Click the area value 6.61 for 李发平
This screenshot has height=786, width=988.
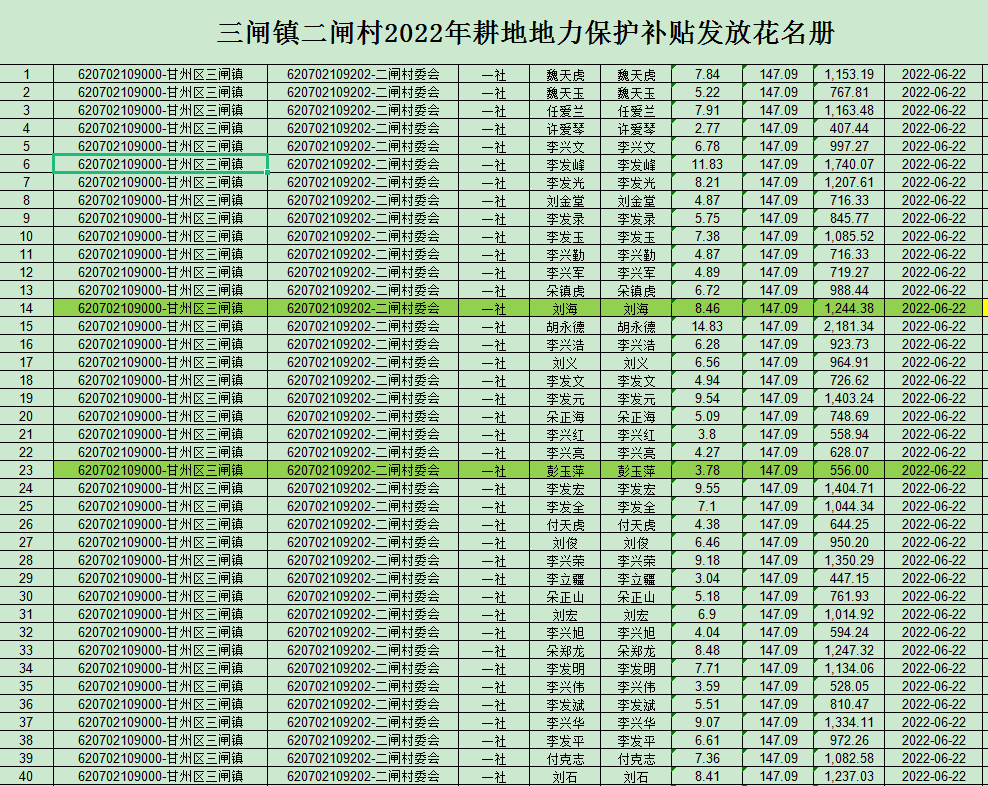[707, 741]
